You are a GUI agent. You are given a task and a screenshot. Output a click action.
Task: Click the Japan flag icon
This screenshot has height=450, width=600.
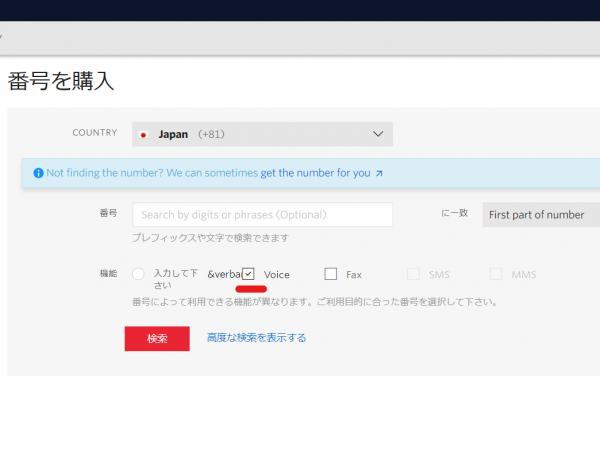click(x=143, y=135)
